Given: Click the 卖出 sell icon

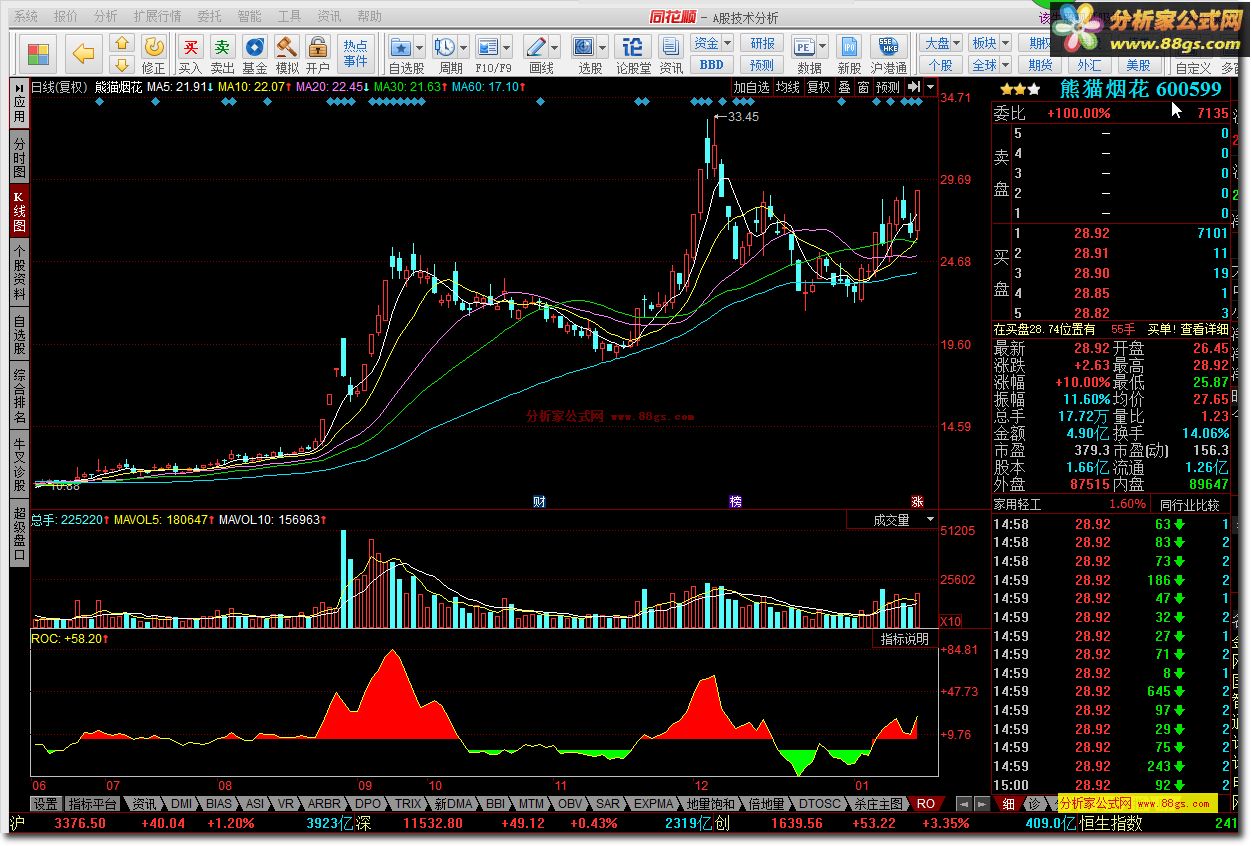Looking at the screenshot, I should 222,54.
